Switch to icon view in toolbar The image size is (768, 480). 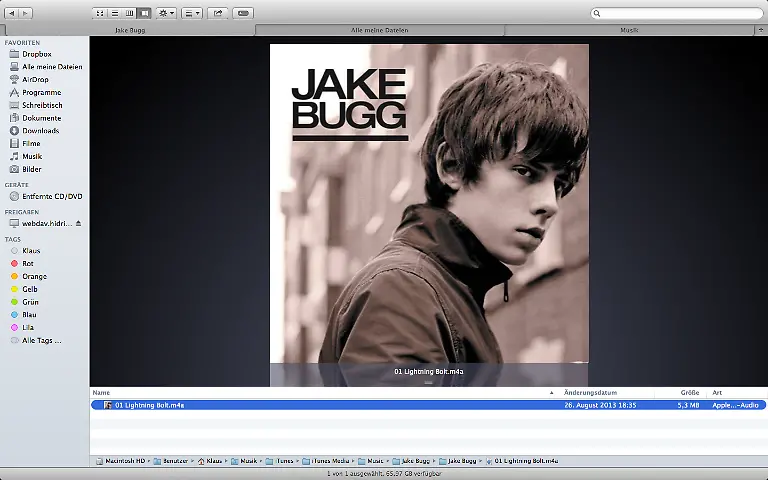(100, 13)
